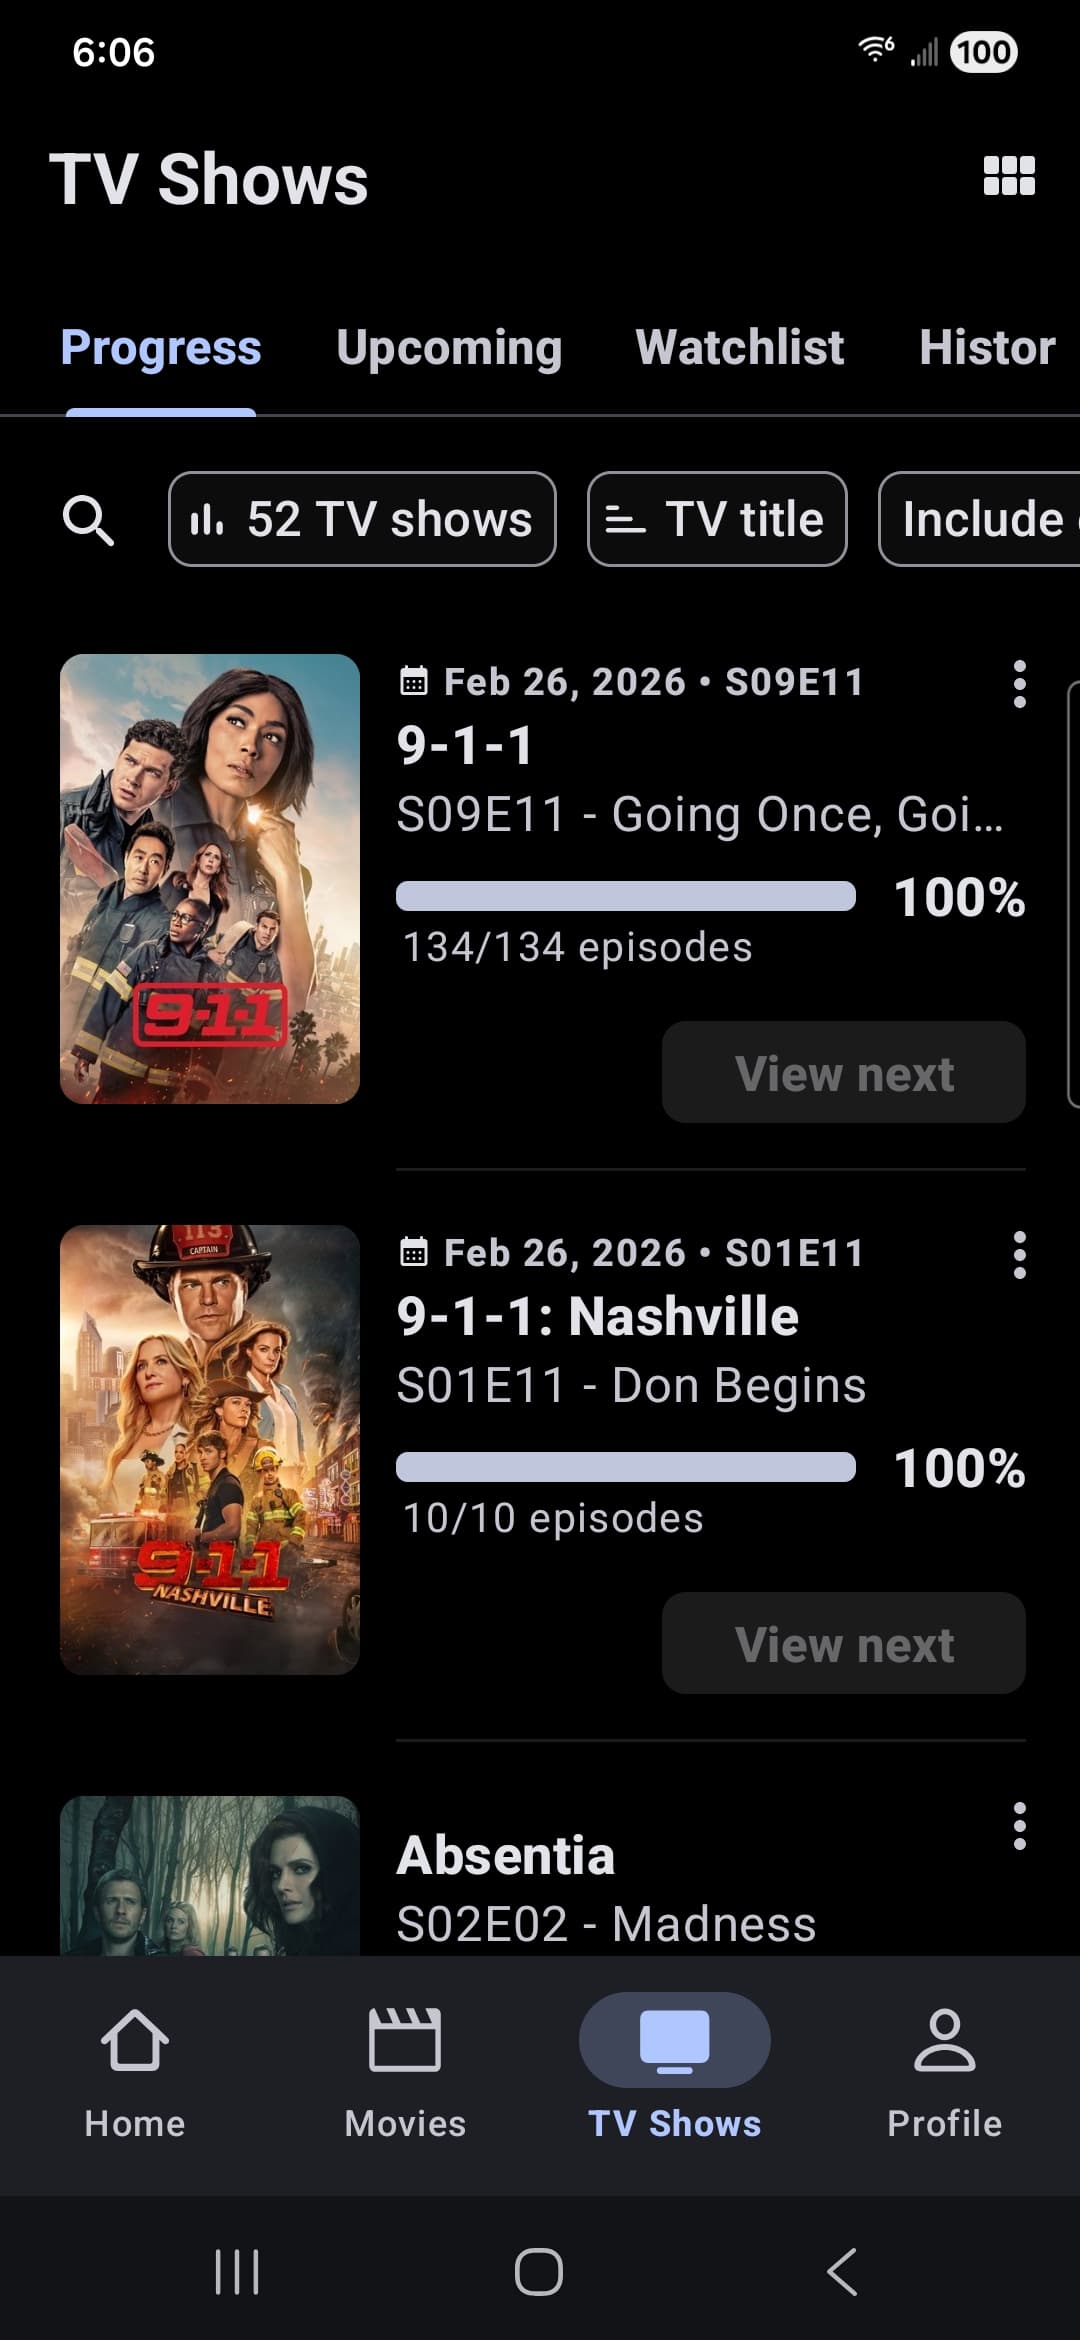Open Movies via clapperboard icon
The height and width of the screenshot is (2340, 1080).
click(x=405, y=2062)
